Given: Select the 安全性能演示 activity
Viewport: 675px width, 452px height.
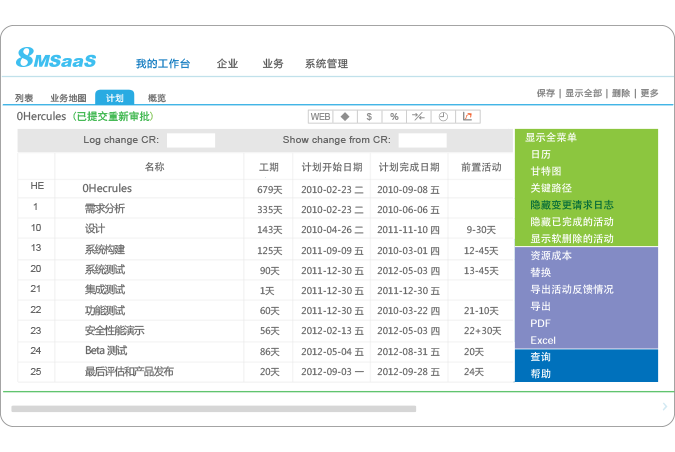Looking at the screenshot, I should (115, 331).
